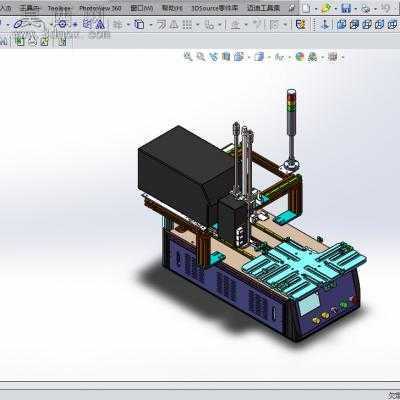
Task: Click the Zoom to Area icon
Action: [x=201, y=57]
